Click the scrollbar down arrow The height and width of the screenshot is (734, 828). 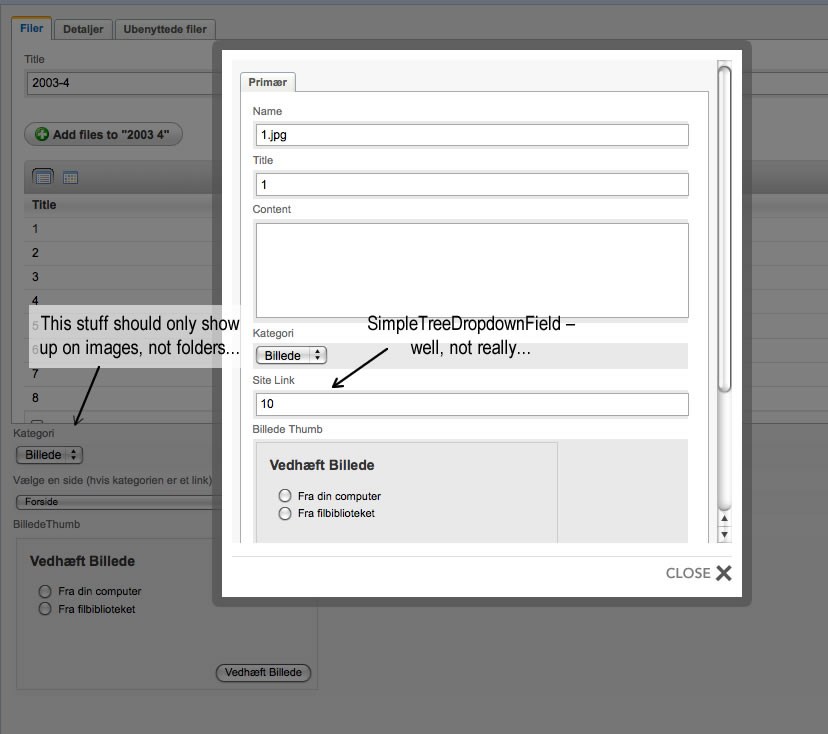click(x=724, y=534)
